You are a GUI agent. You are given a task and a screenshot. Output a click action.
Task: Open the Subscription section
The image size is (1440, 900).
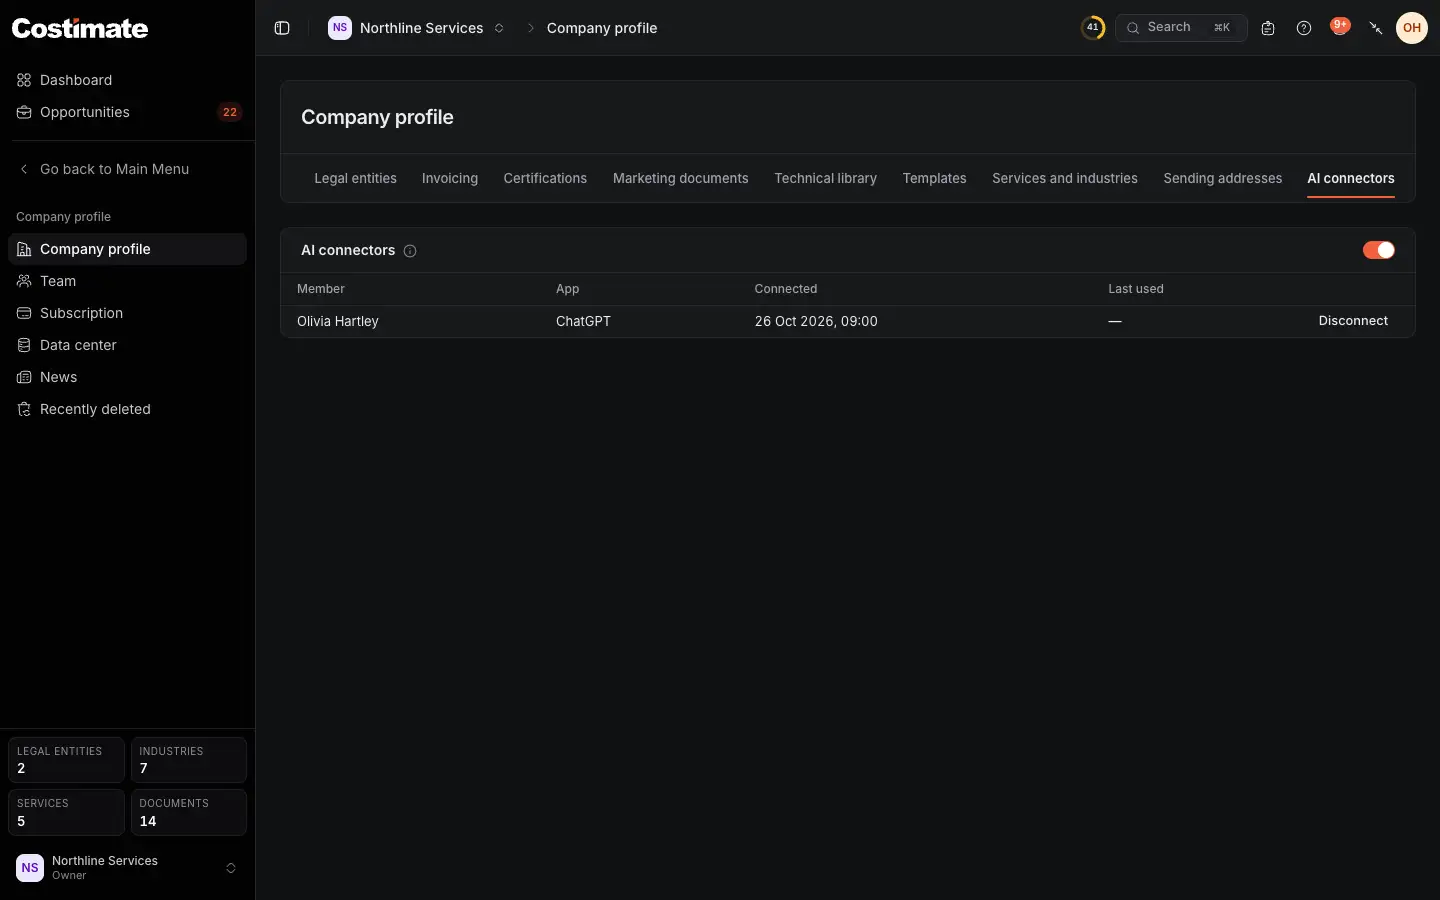[127, 313]
